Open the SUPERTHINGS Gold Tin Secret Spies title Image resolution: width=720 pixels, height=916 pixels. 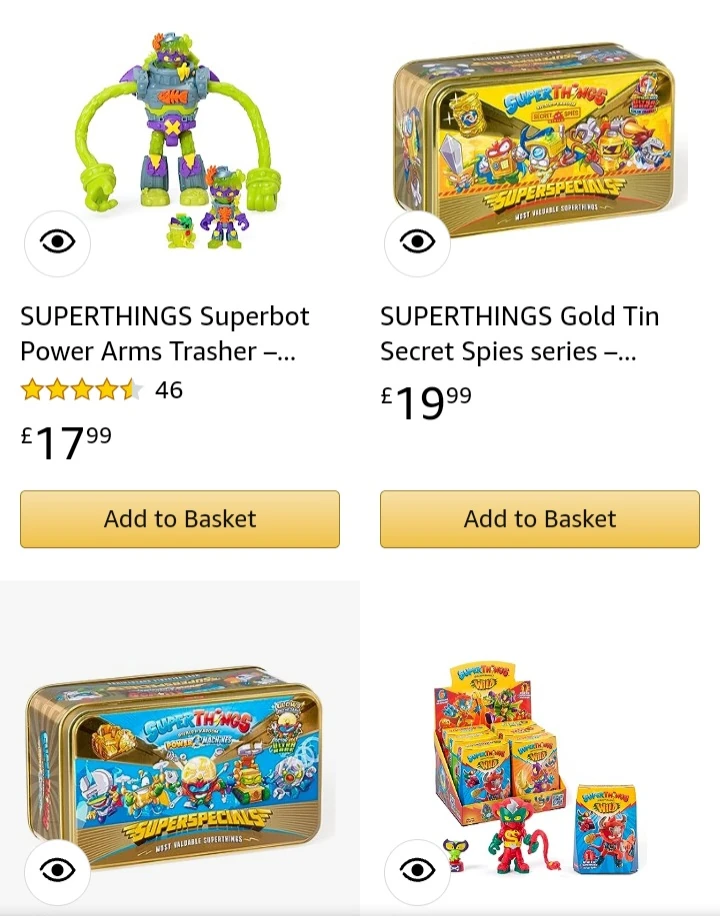pos(519,334)
